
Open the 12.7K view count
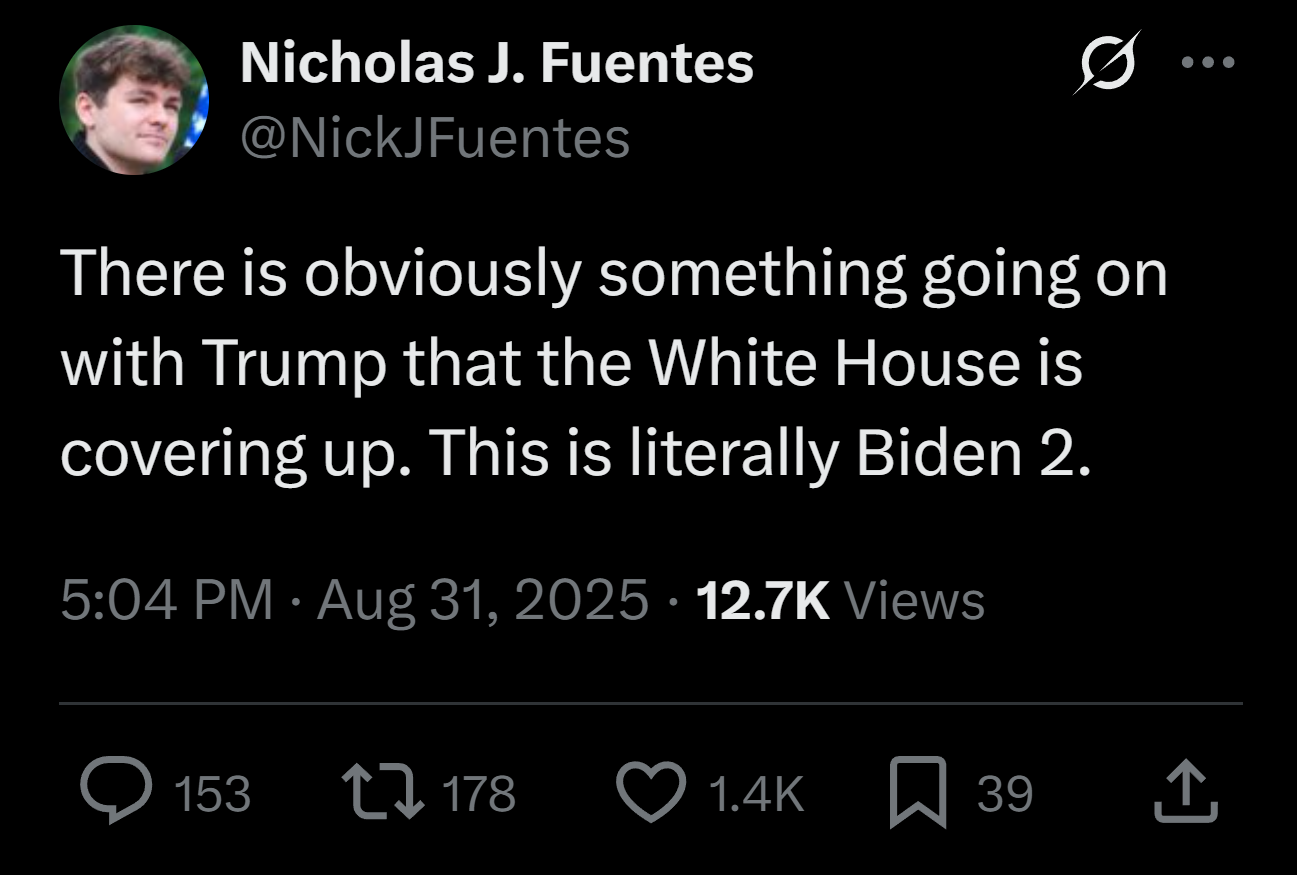click(761, 601)
